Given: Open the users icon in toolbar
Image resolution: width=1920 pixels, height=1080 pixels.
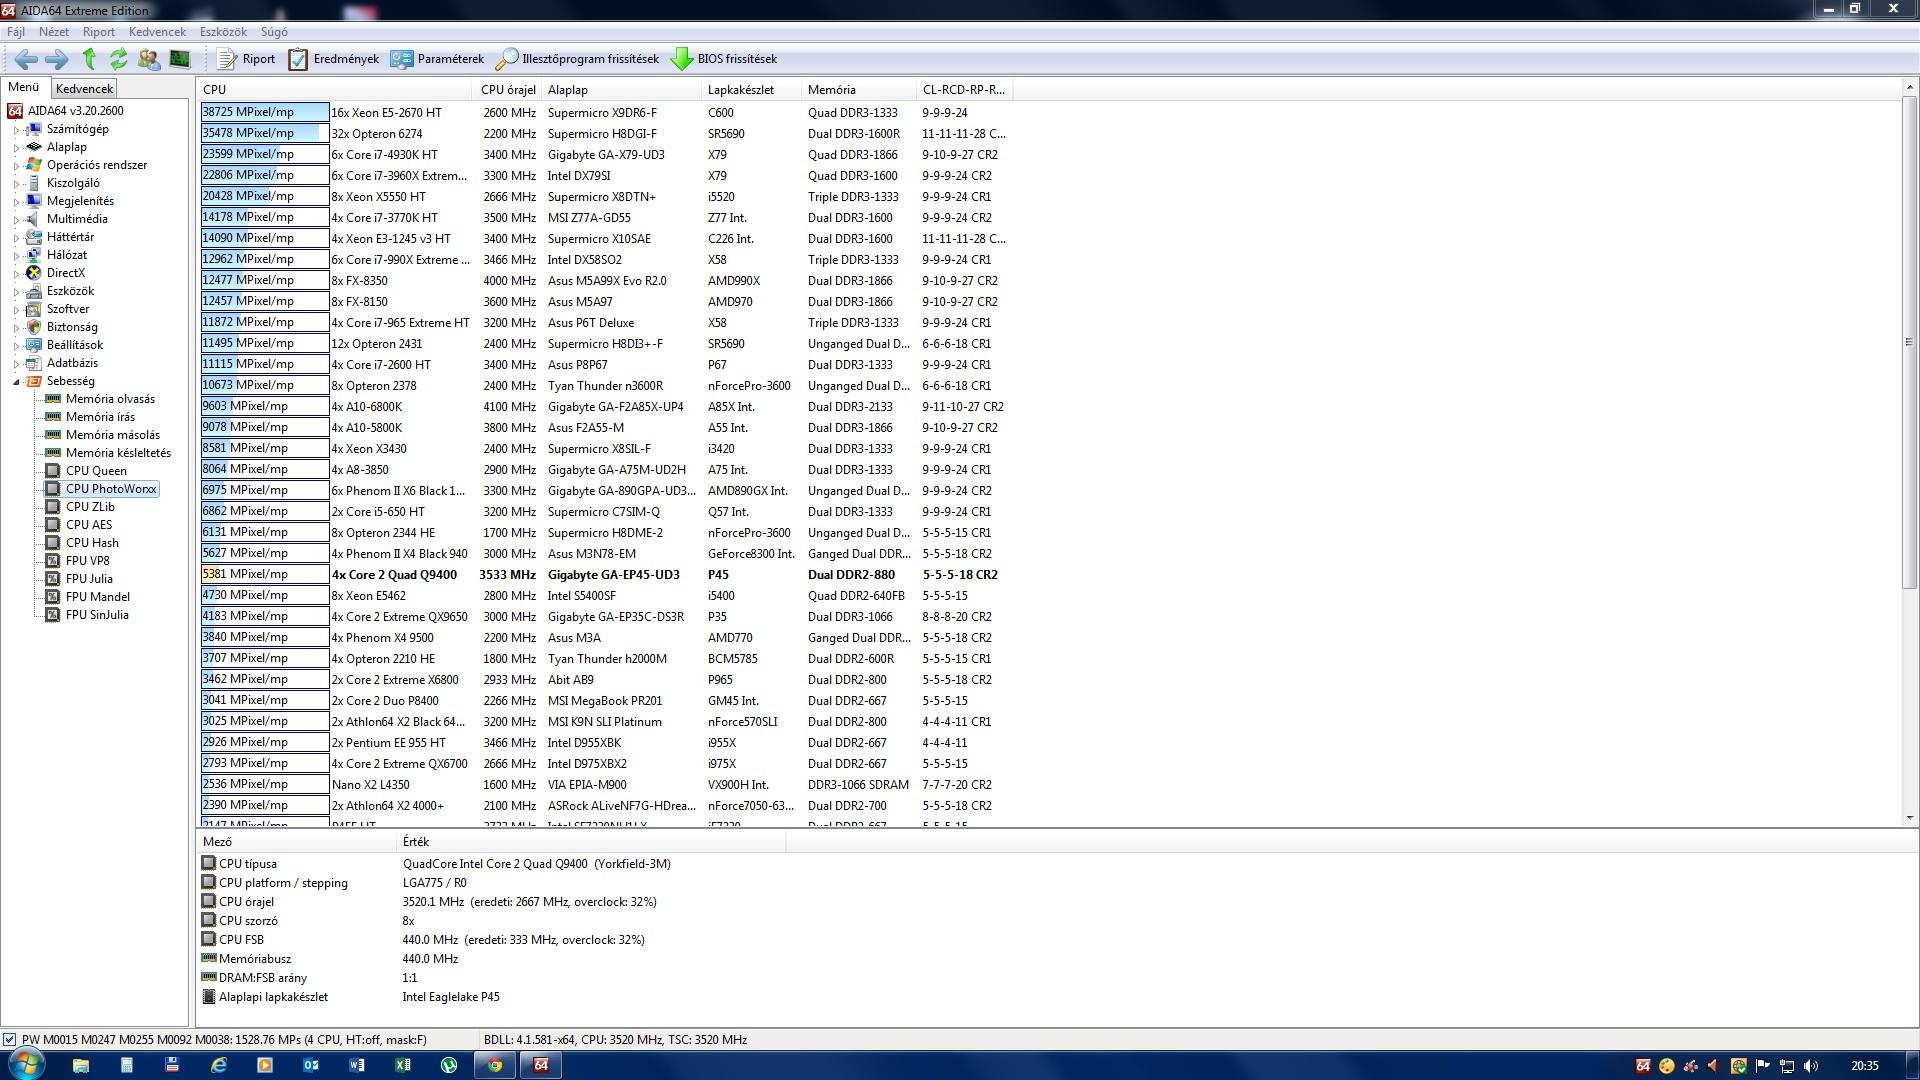Looking at the screenshot, I should click(149, 59).
